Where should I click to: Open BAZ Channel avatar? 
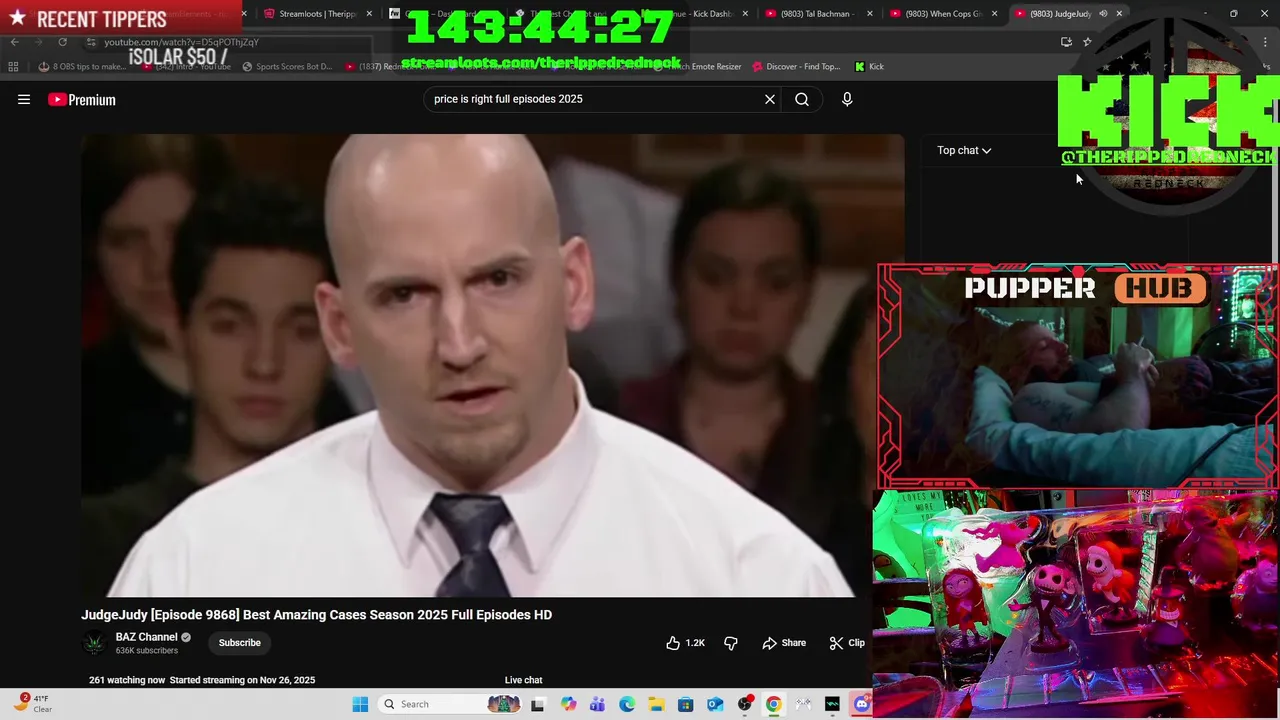pyautogui.click(x=95, y=643)
